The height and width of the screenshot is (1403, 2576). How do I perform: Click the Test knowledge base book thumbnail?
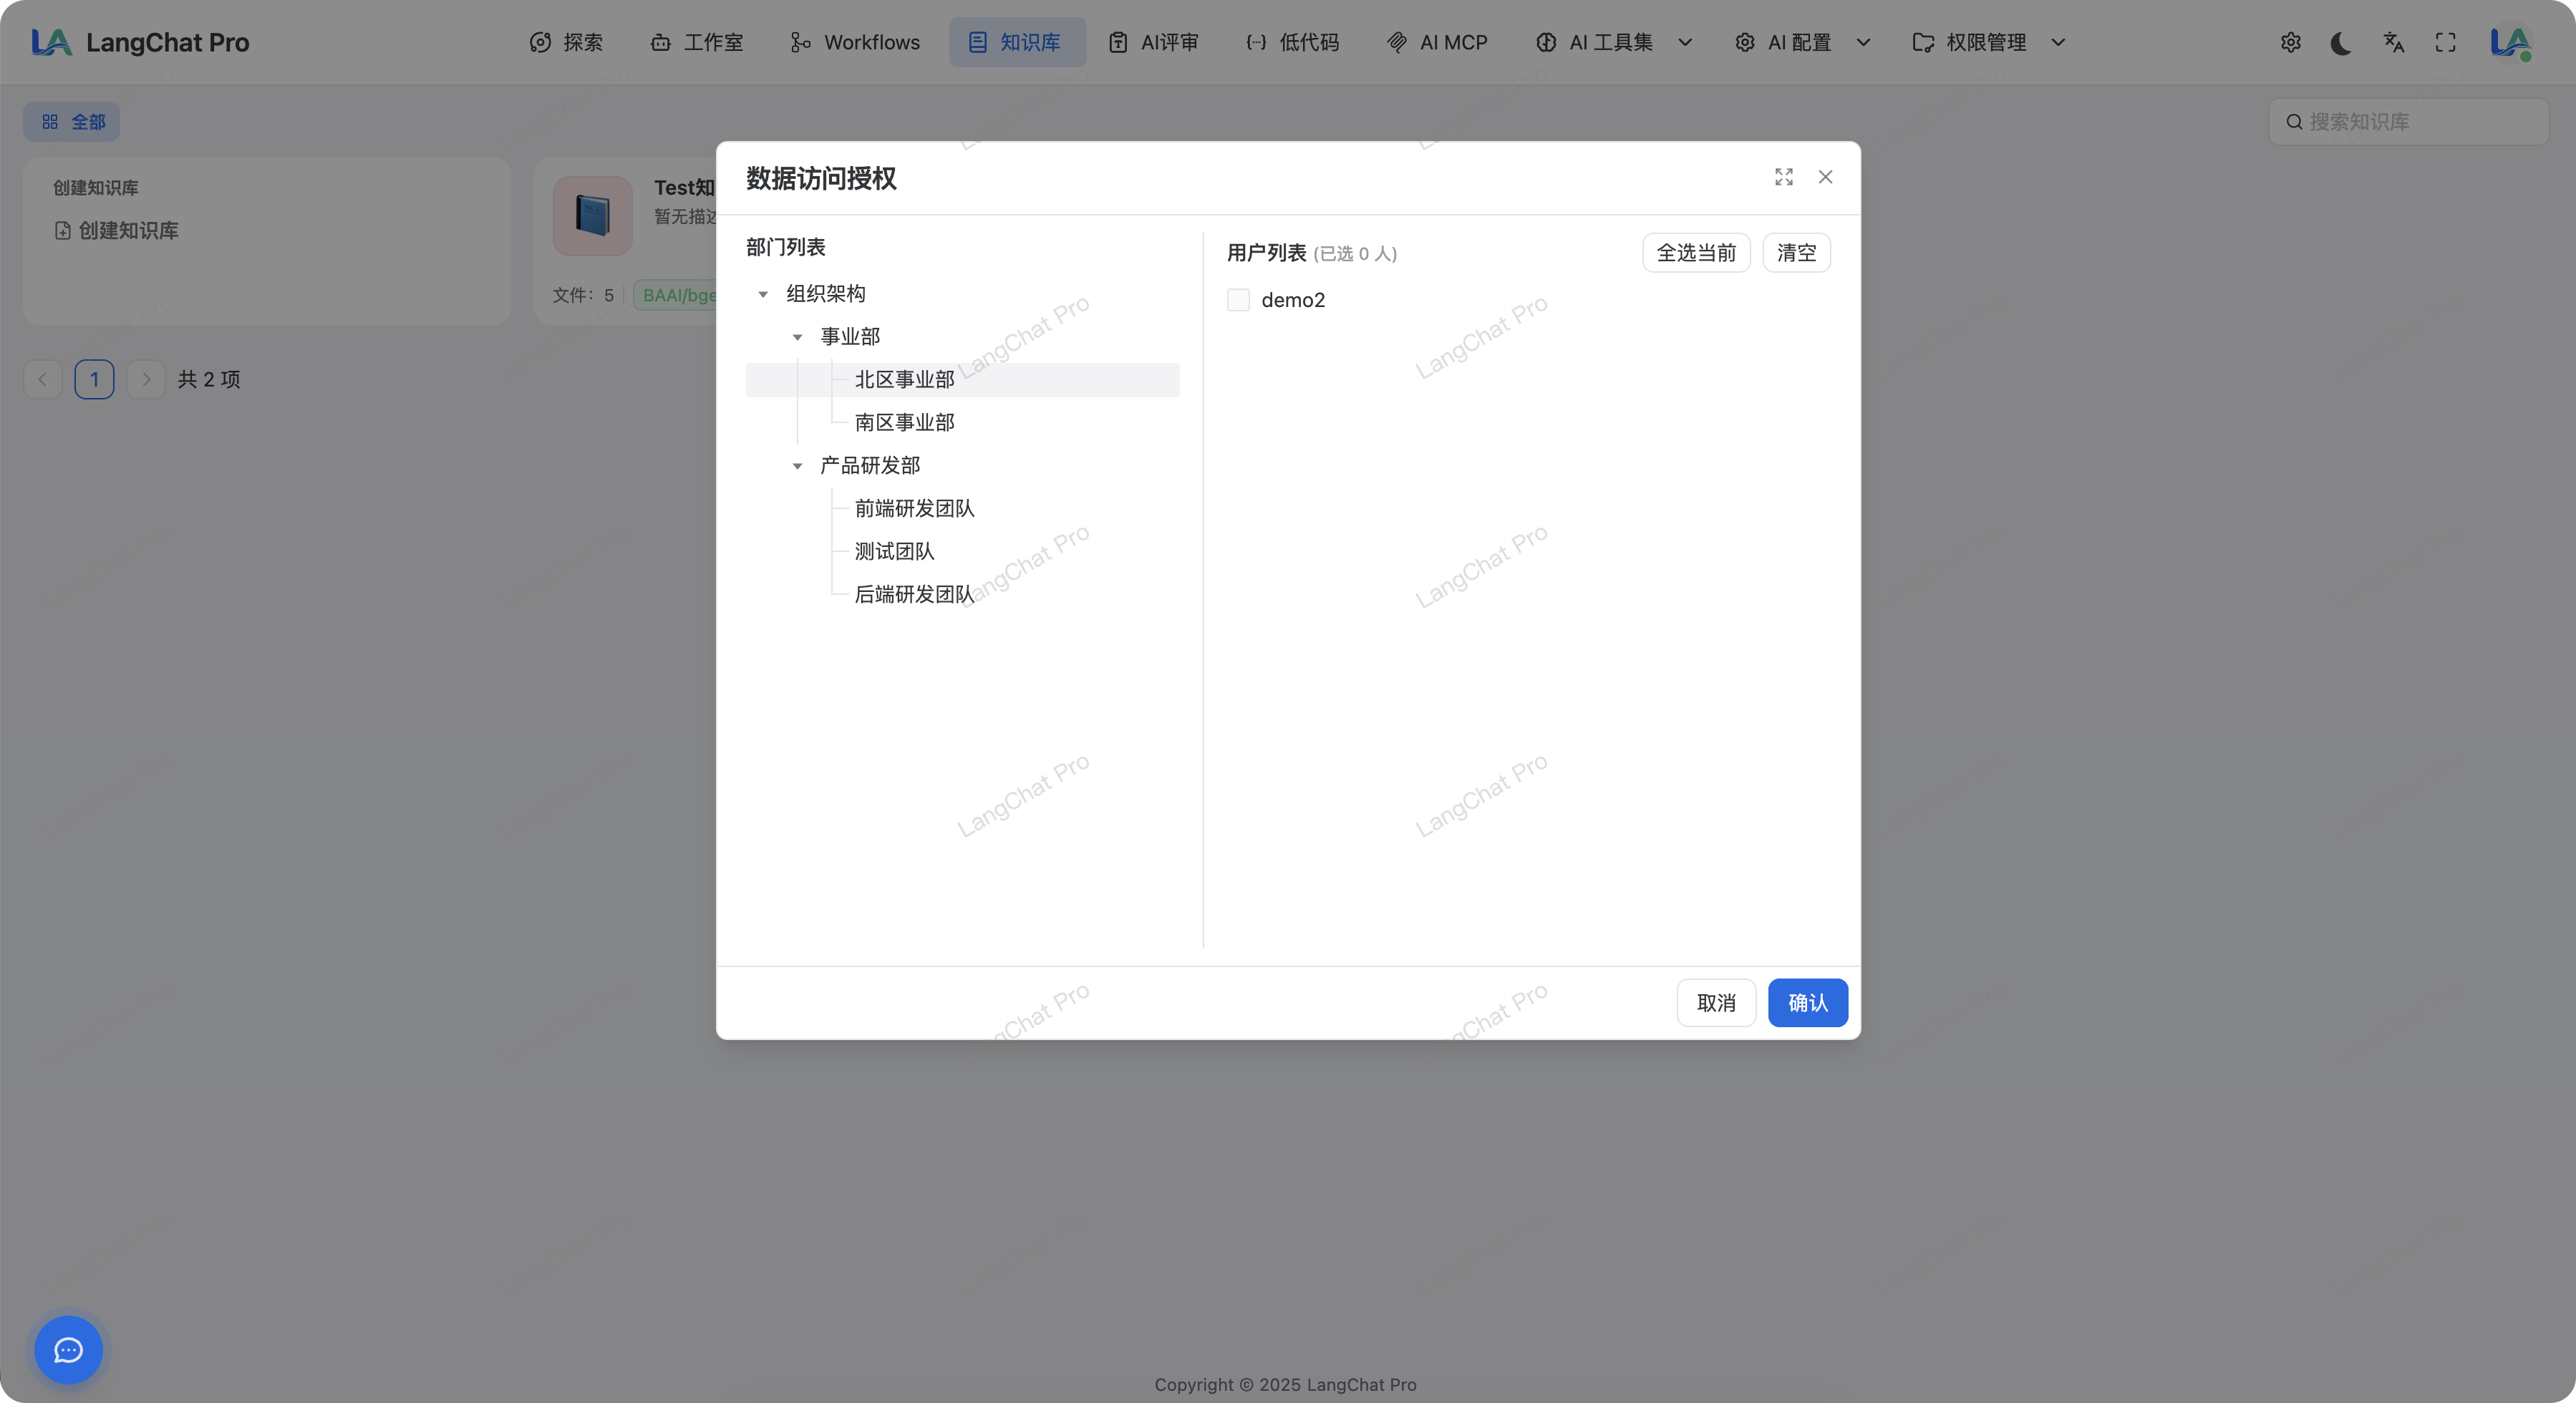(x=593, y=216)
